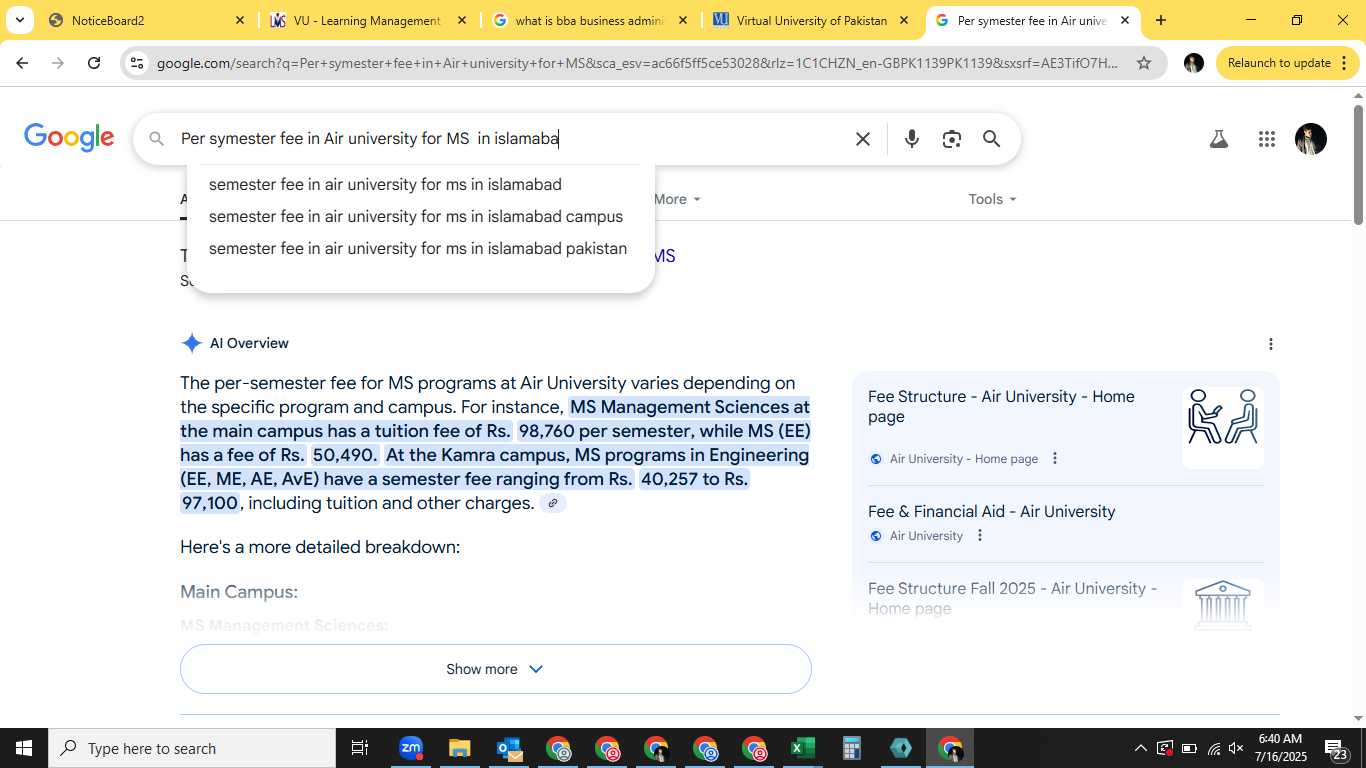The width and height of the screenshot is (1366, 768).
Task: Switch to Virtual University of Pakistan tab
Action: tap(811, 20)
